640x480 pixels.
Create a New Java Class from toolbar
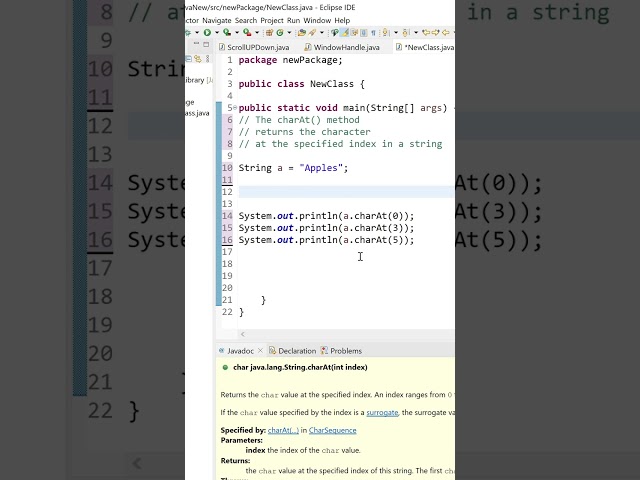point(280,32)
